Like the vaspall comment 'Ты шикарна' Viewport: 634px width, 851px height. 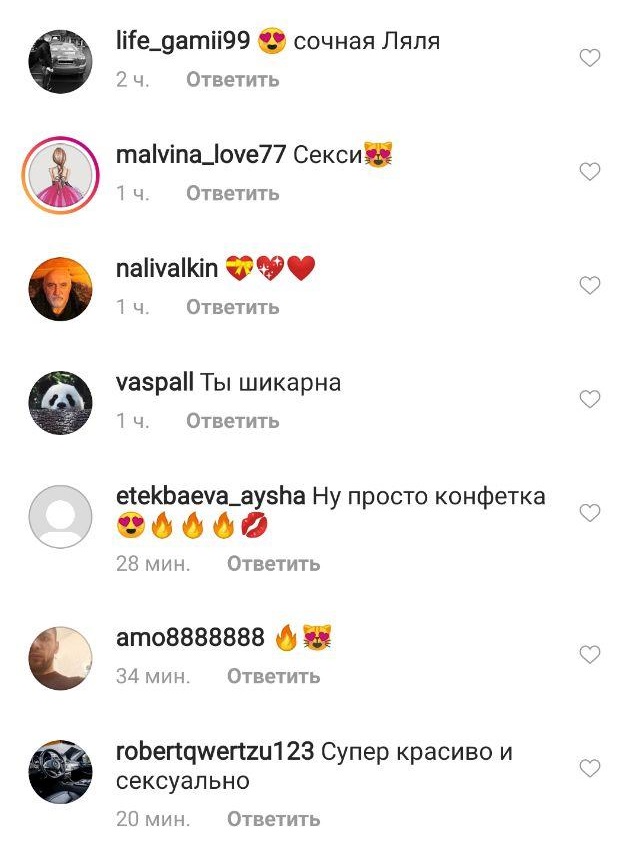tap(589, 399)
